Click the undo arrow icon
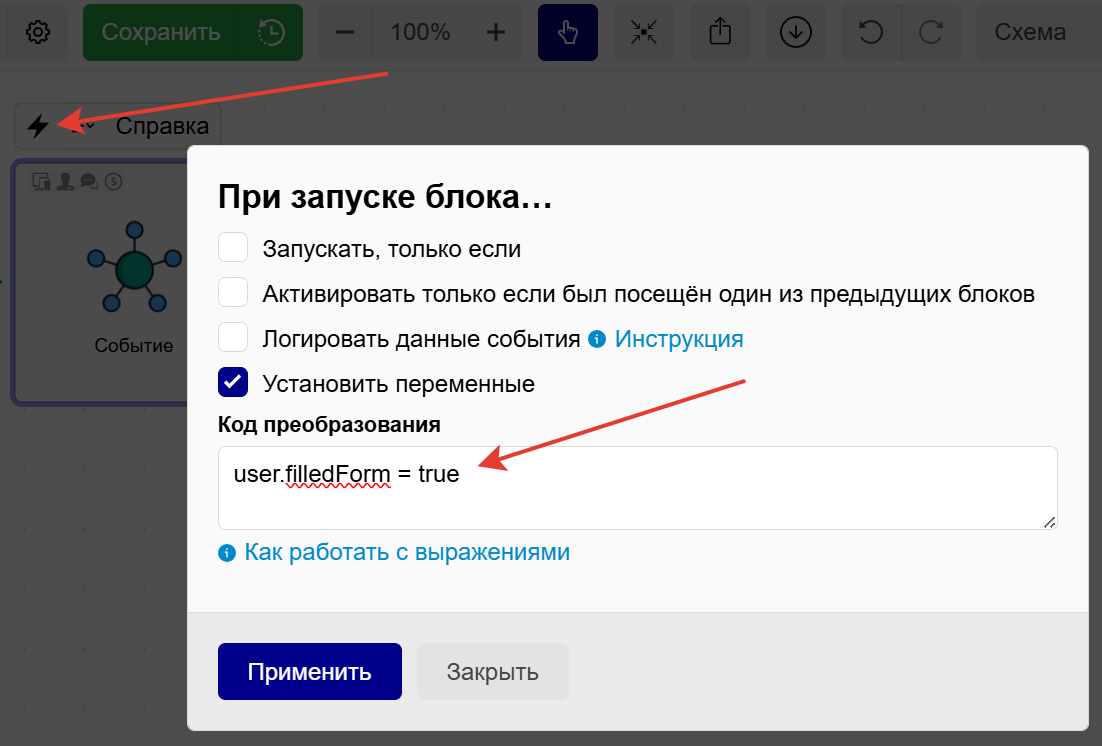The image size is (1102, 746). 870,31
